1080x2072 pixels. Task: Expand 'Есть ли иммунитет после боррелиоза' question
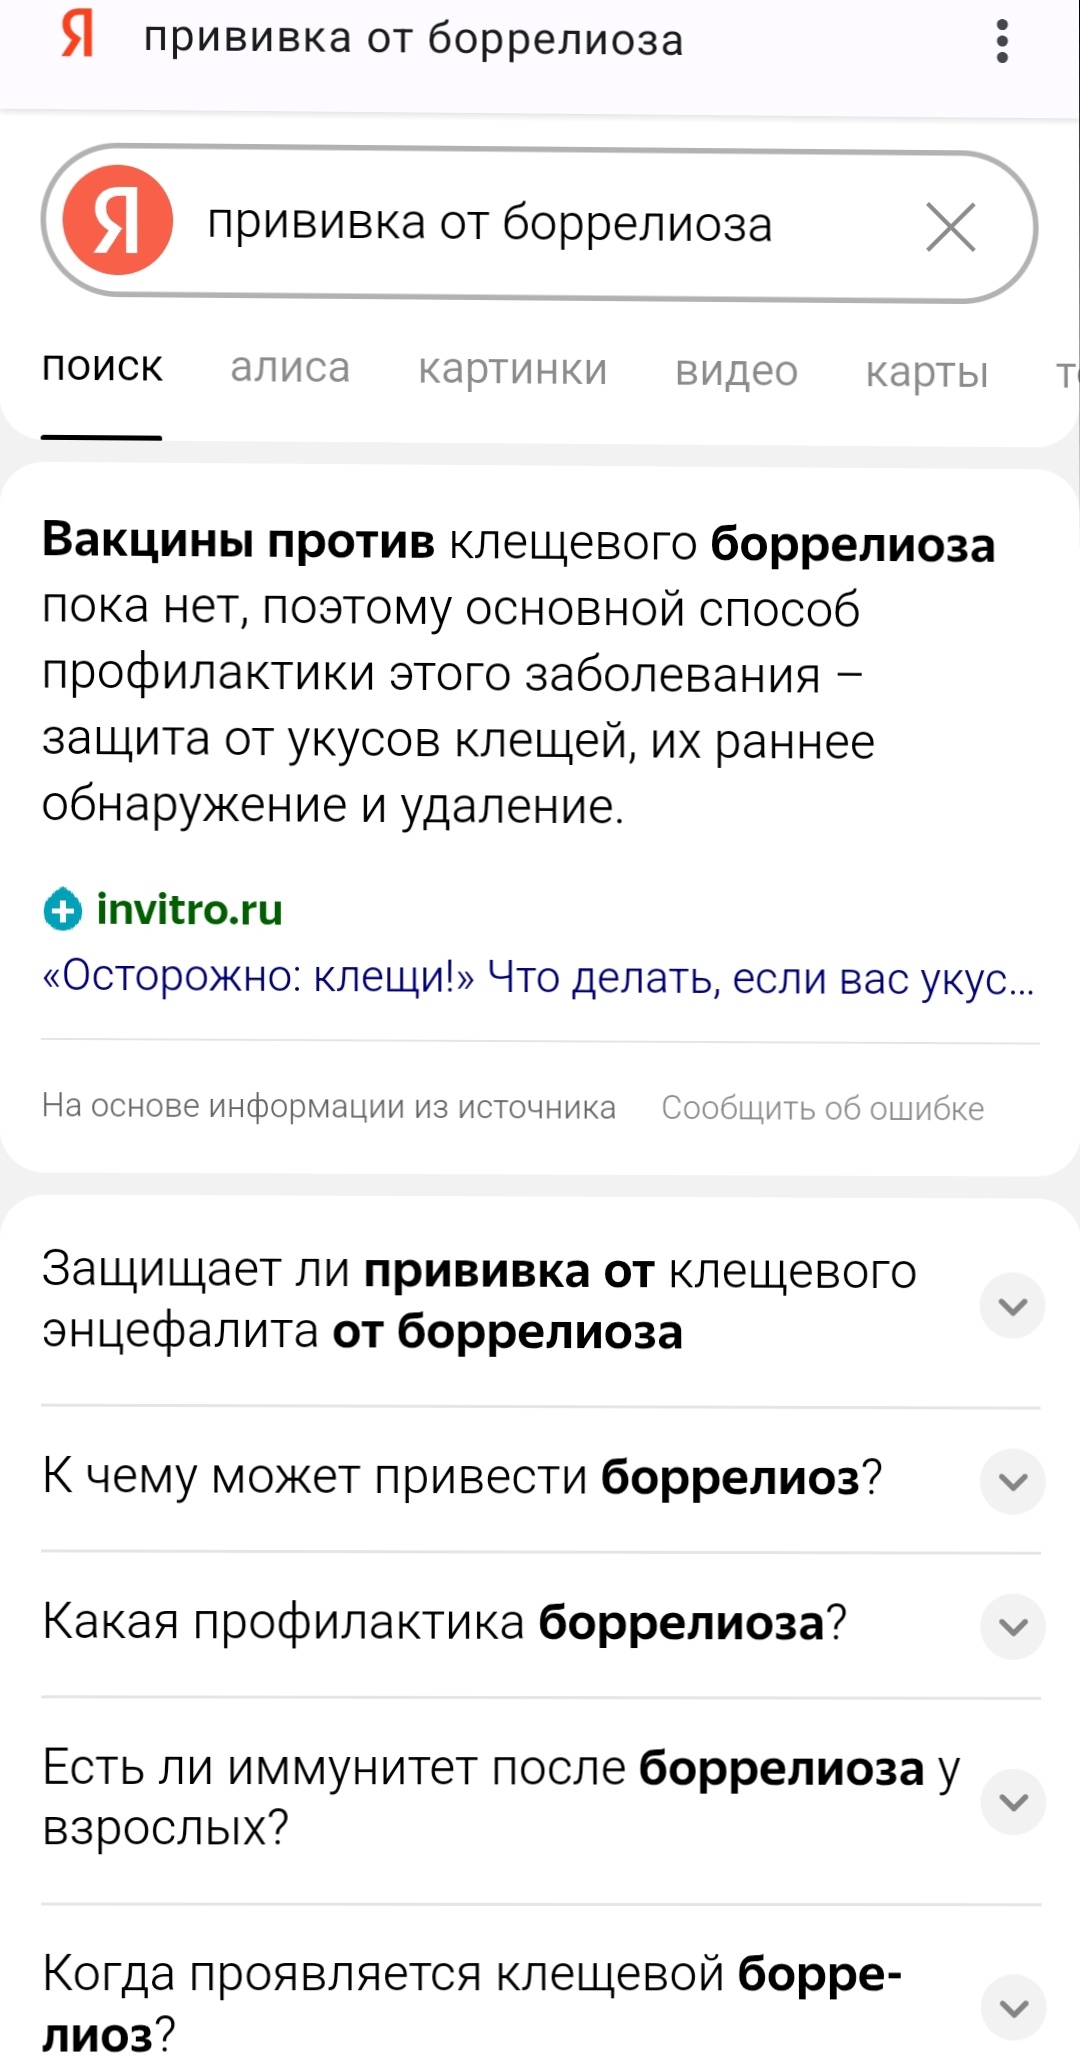click(1012, 1801)
